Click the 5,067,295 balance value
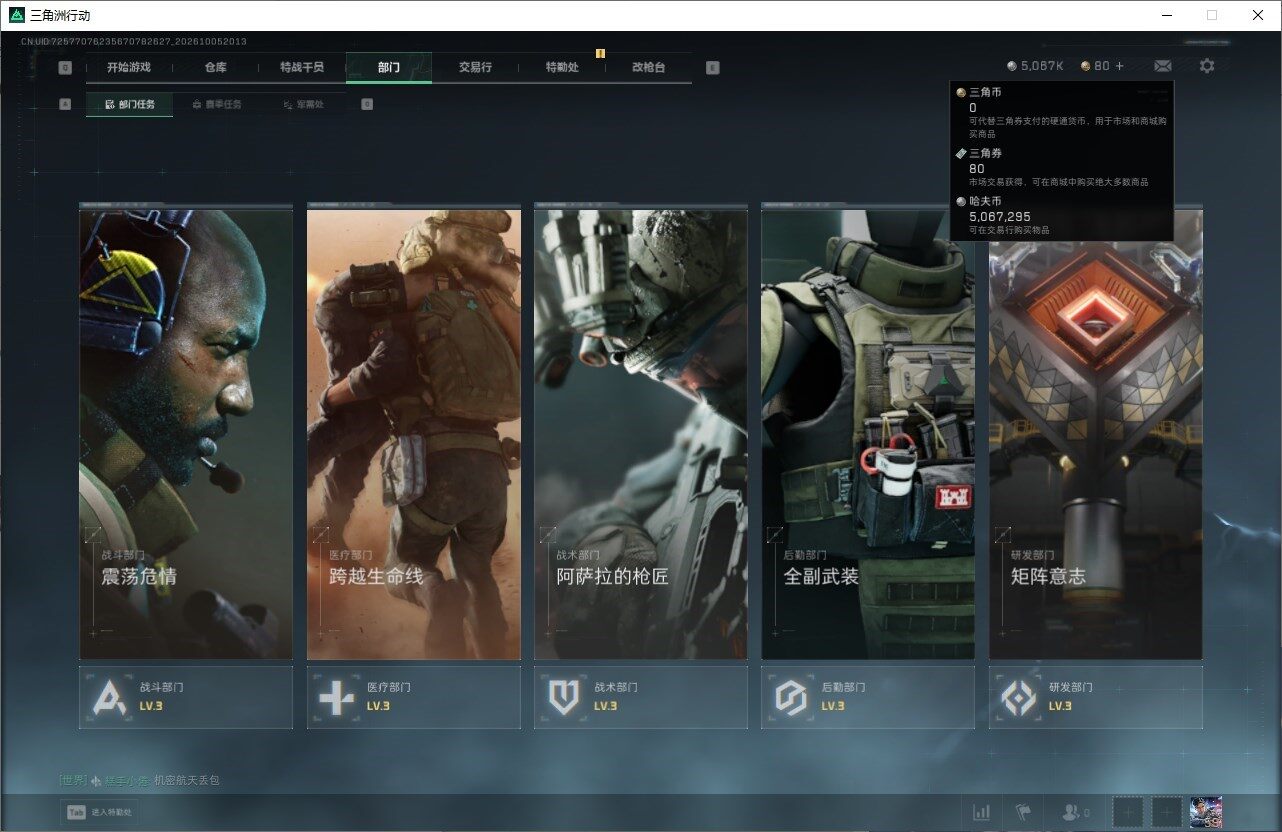This screenshot has height=832, width=1282. 1000,216
